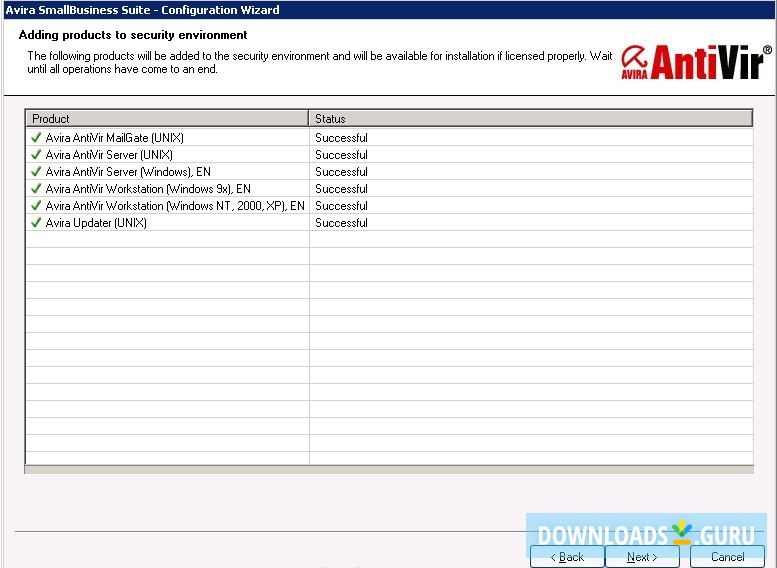
Task: Sort by the Status column header
Action: pyautogui.click(x=531, y=118)
